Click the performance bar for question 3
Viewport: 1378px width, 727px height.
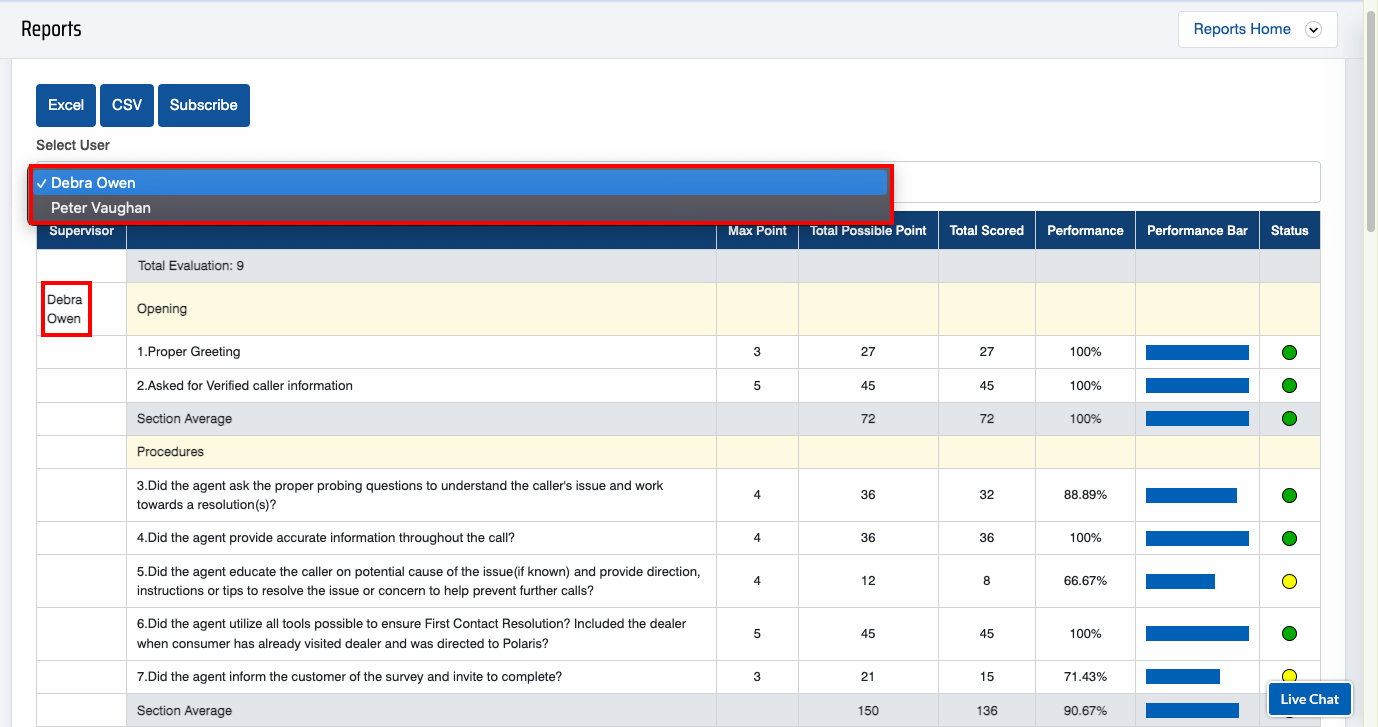pos(1191,495)
